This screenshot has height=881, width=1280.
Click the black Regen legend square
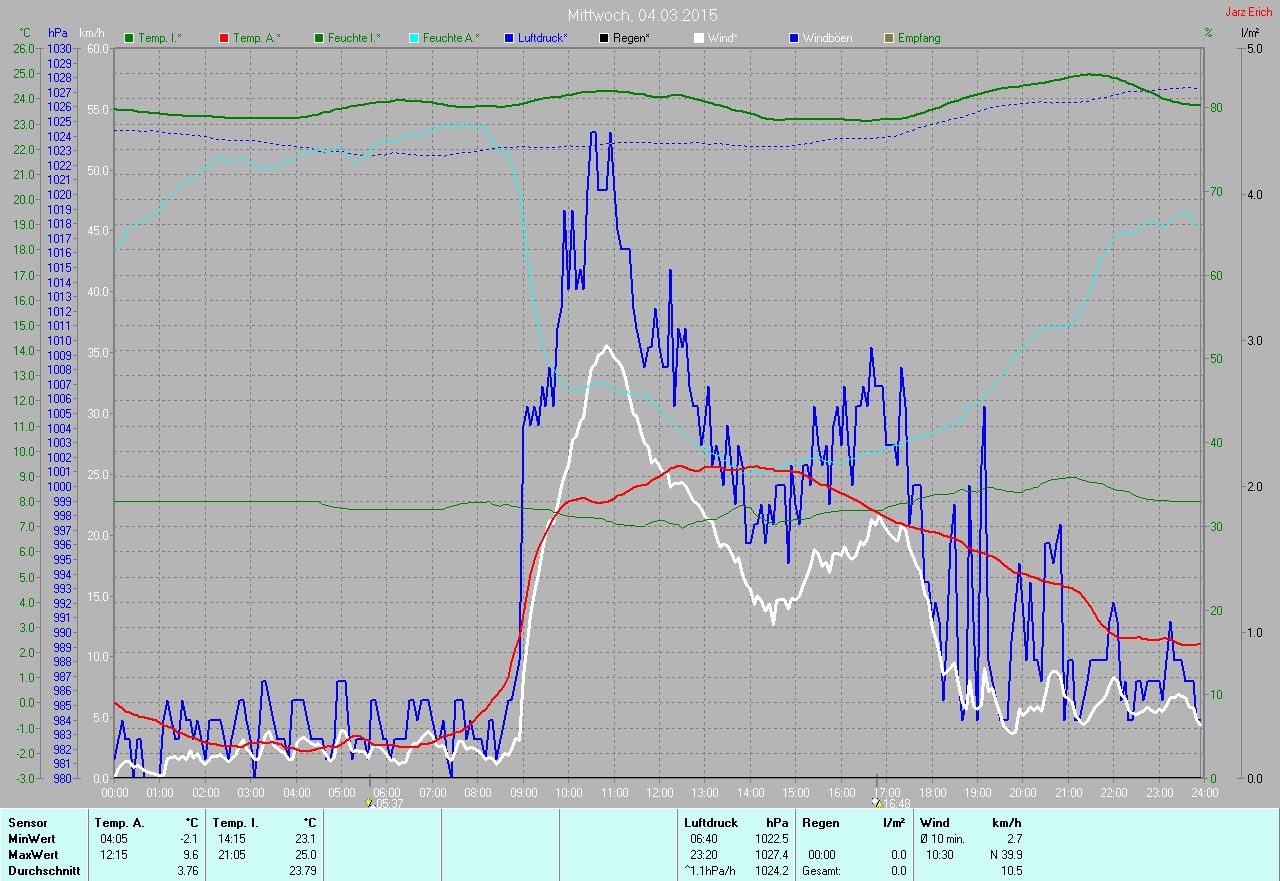604,38
